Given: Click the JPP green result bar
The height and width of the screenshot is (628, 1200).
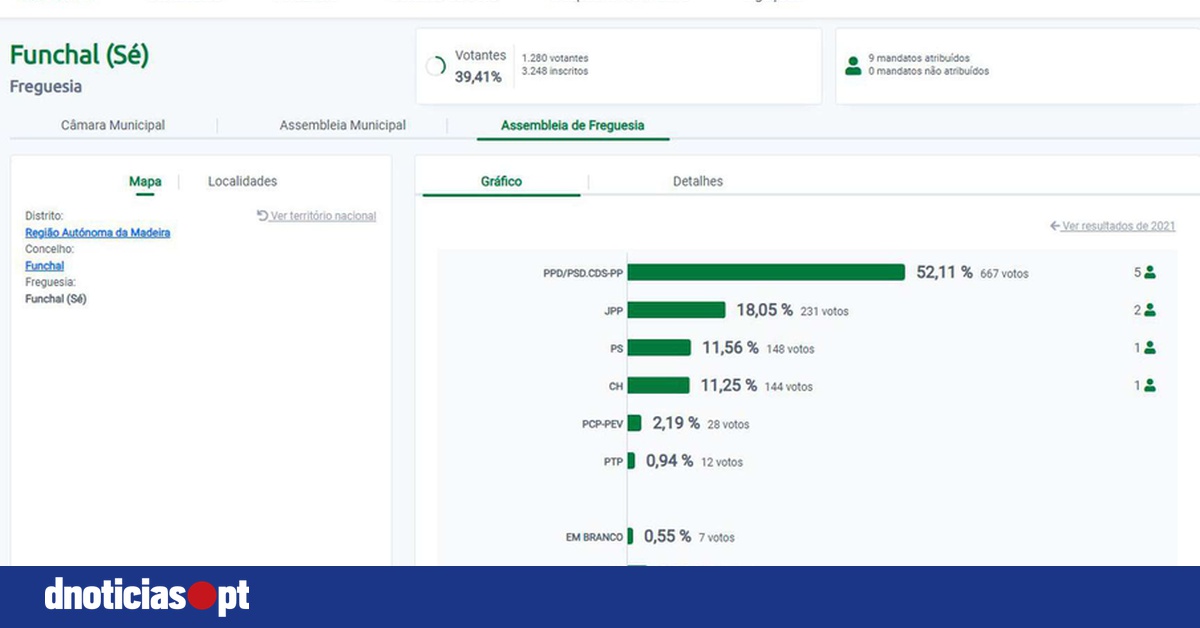Looking at the screenshot, I should [x=676, y=310].
